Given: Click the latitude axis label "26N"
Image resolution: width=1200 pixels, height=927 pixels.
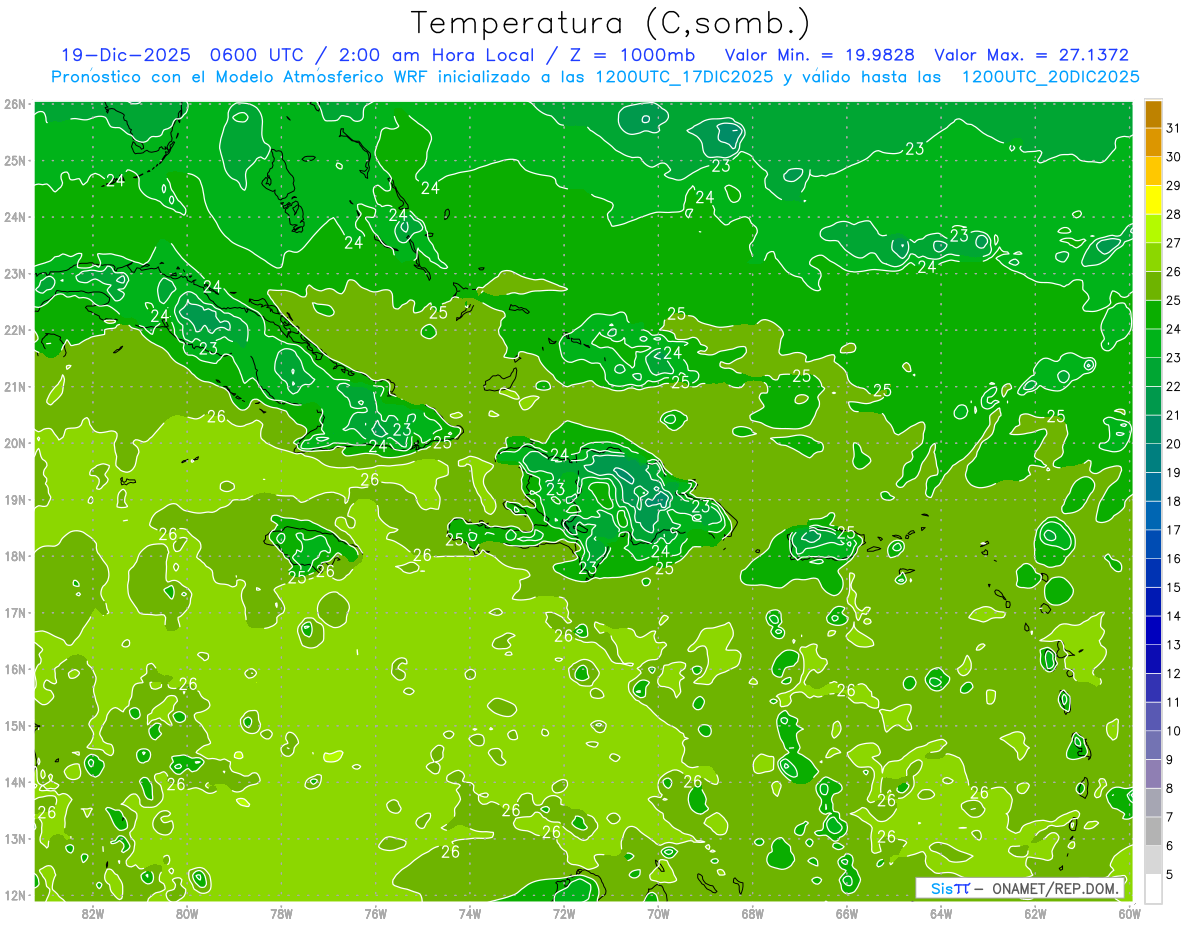Looking at the screenshot, I should pos(14,104).
